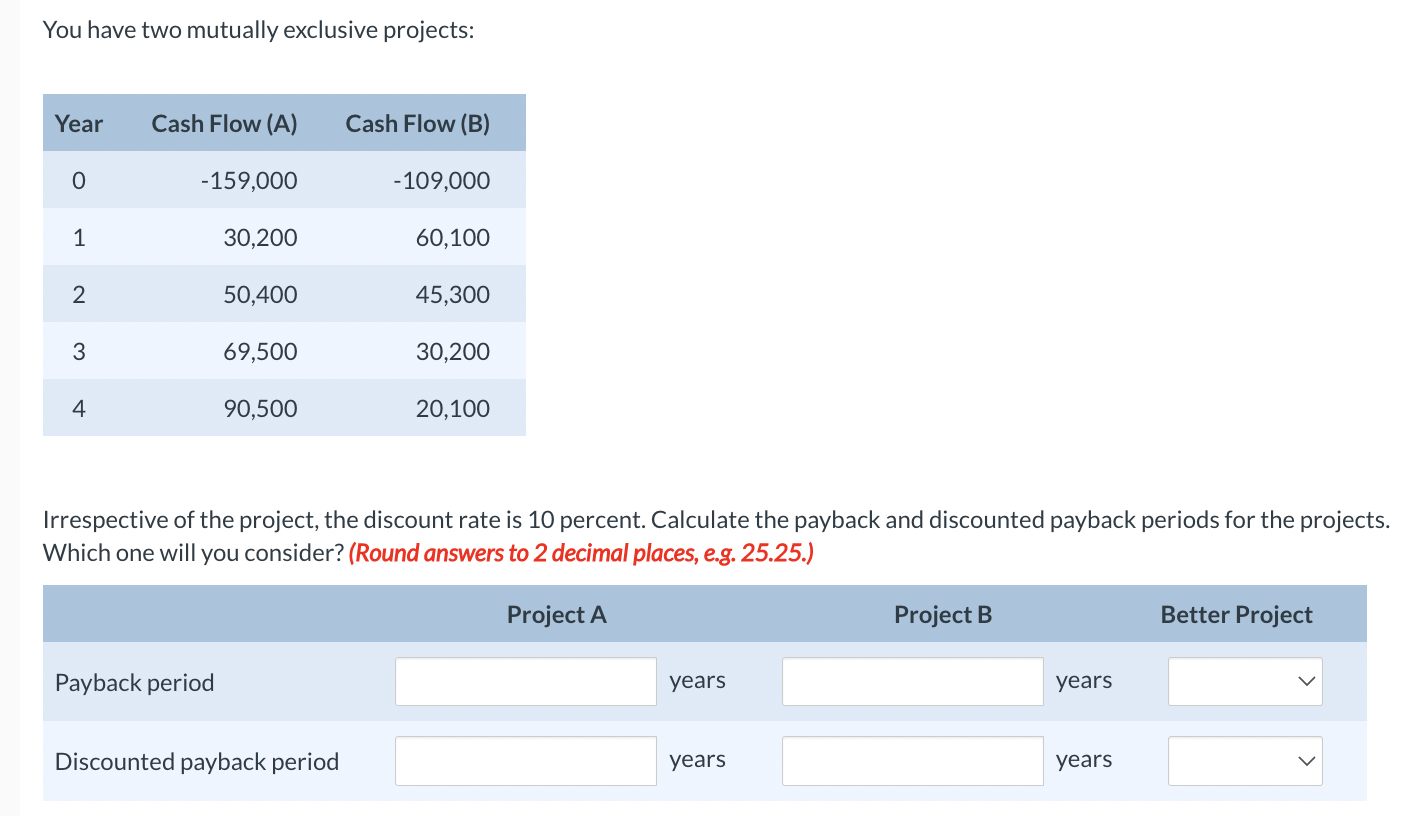The width and height of the screenshot is (1408, 816).
Task: Click the Payback period input for Project B
Action: click(912, 681)
